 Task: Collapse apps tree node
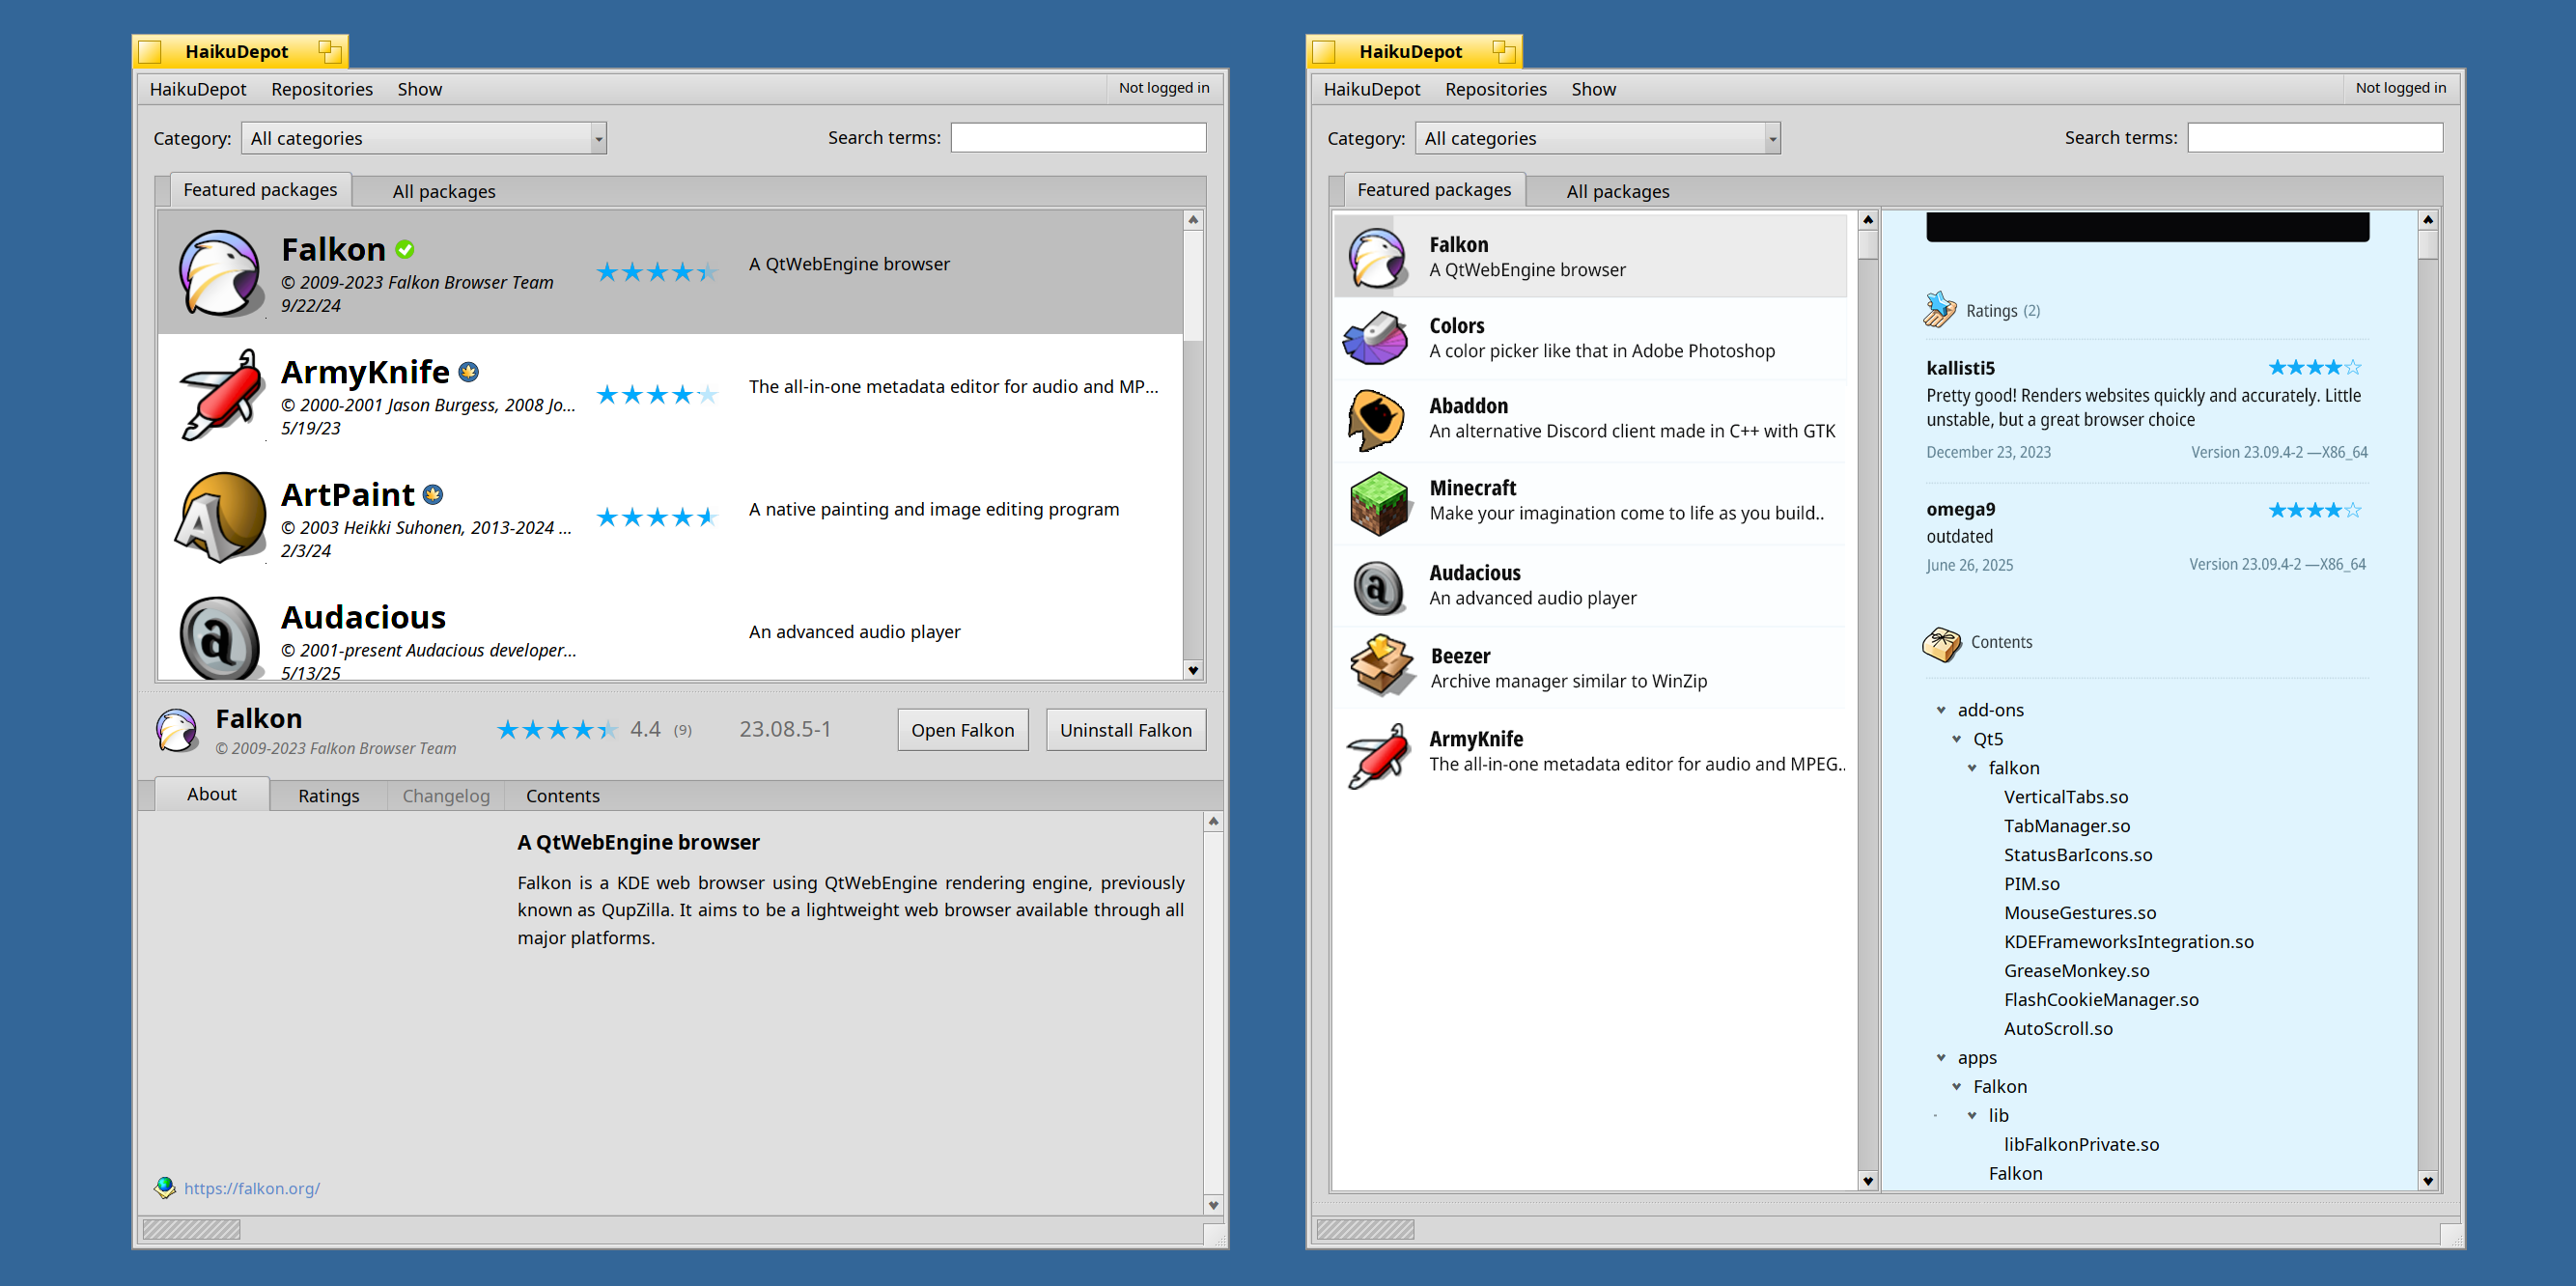tap(1941, 1057)
